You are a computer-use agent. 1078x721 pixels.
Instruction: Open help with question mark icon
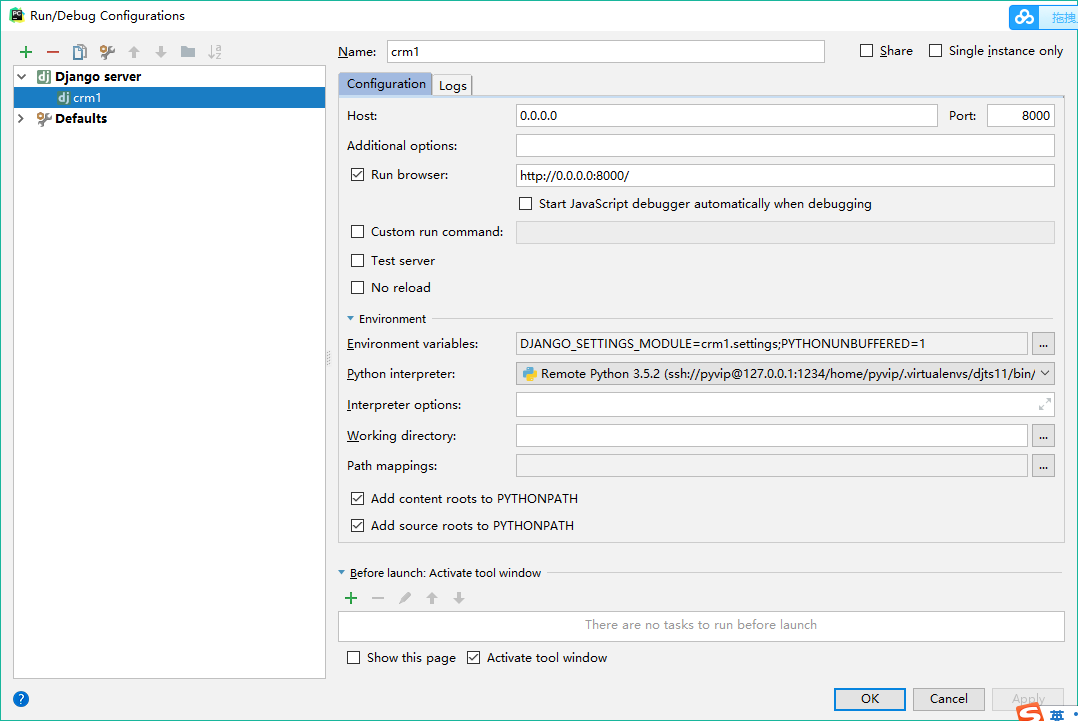(x=21, y=699)
